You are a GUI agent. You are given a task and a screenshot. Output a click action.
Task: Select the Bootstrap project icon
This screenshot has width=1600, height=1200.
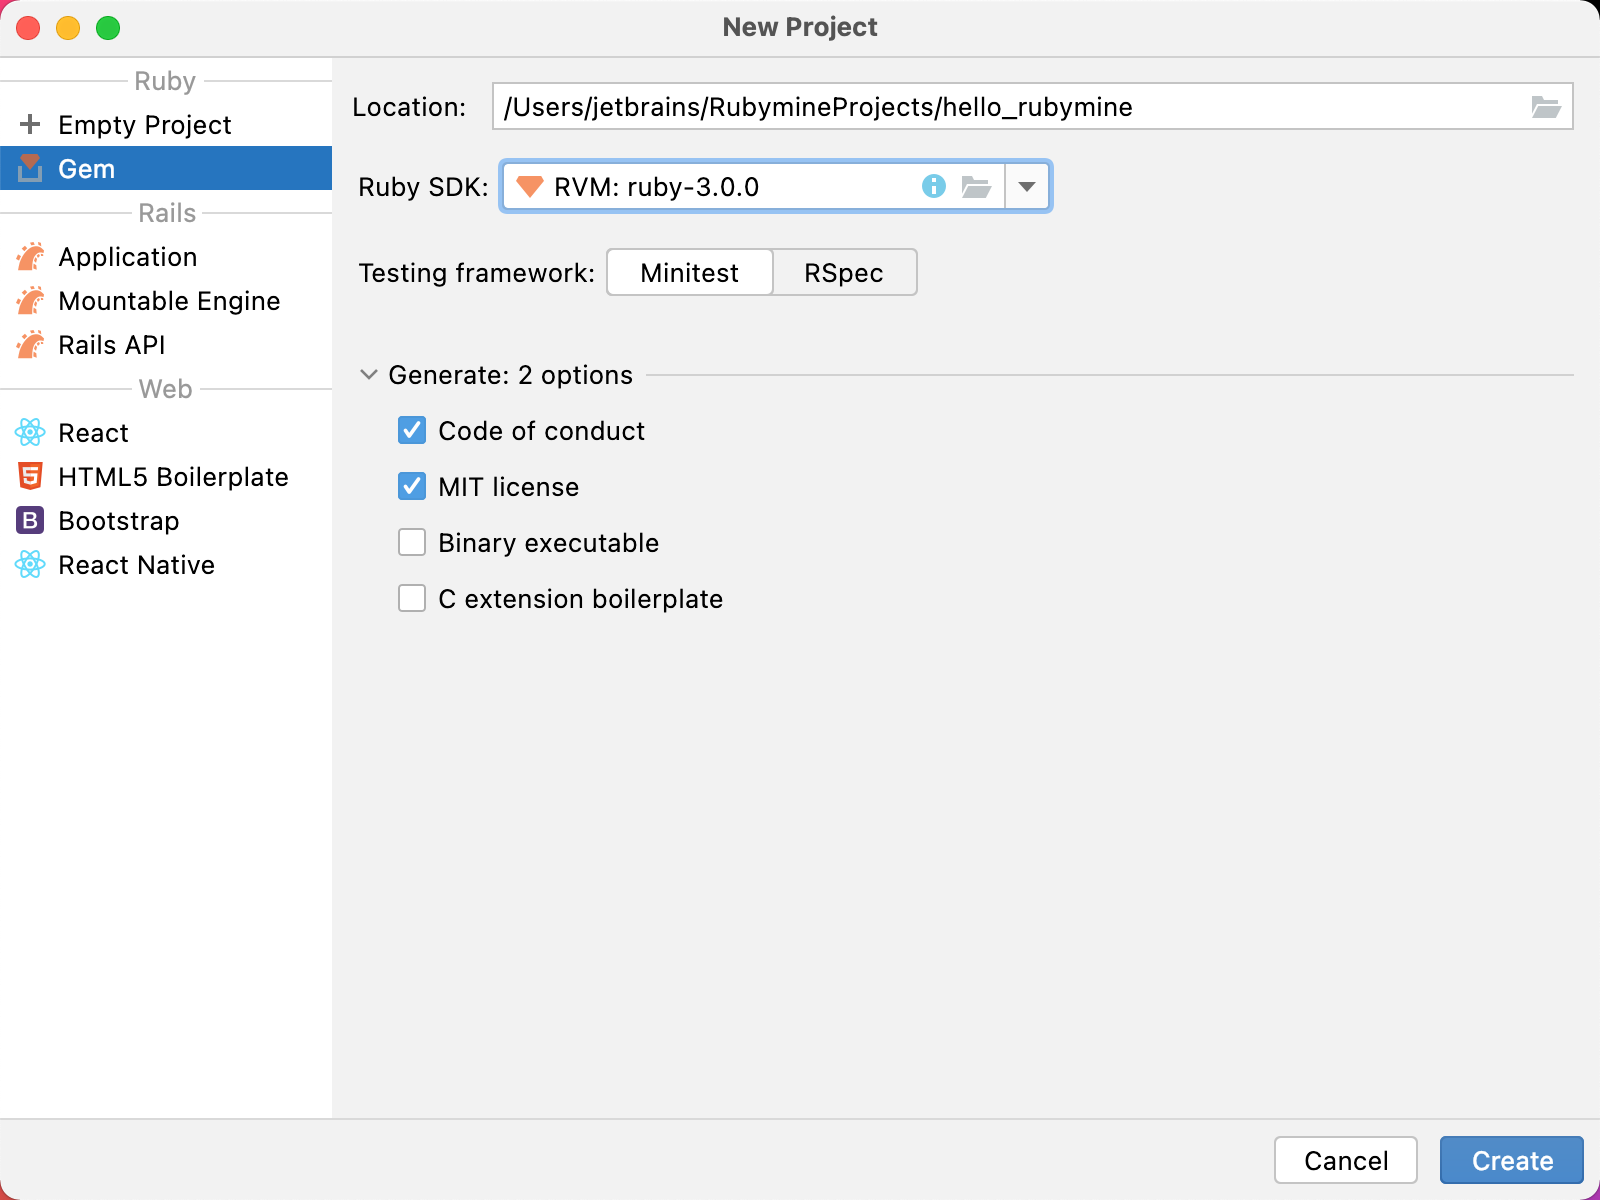click(30, 520)
